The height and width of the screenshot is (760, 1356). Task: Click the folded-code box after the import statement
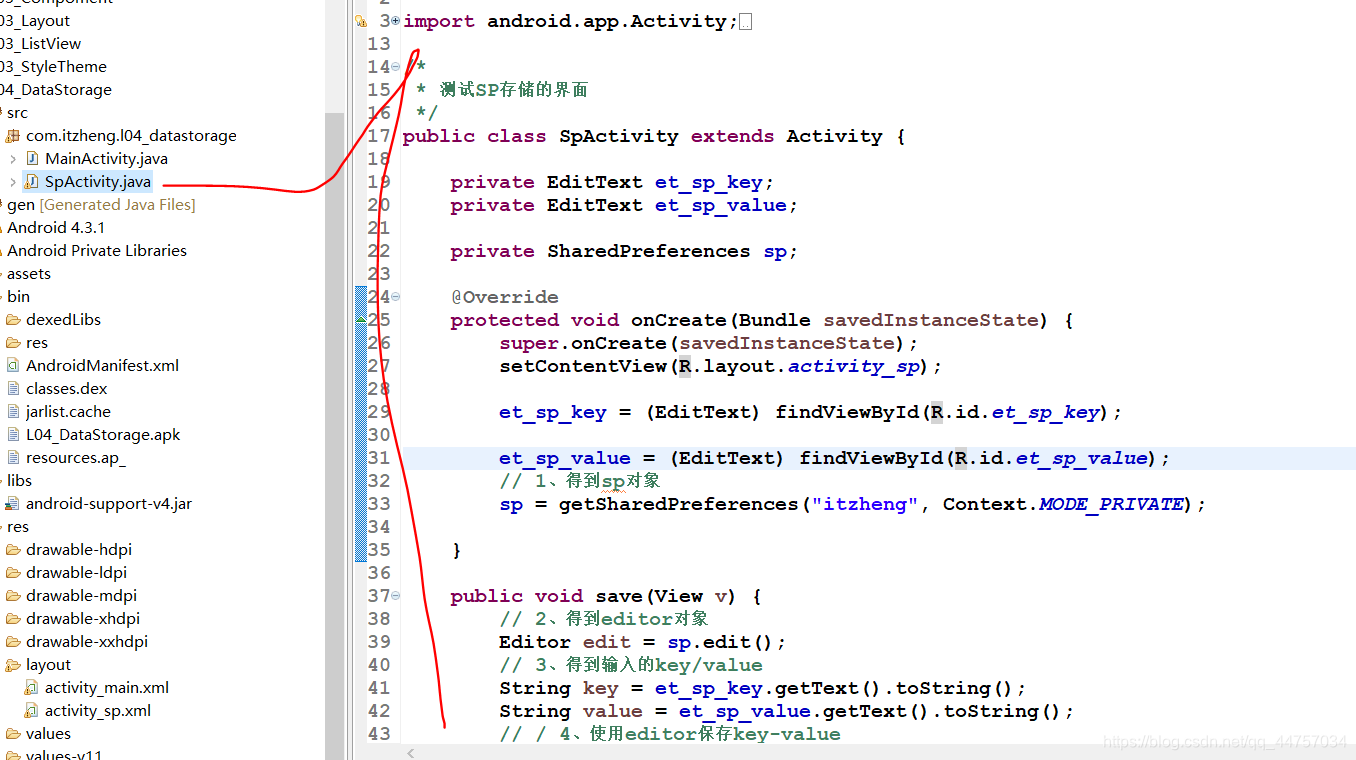tap(746, 22)
